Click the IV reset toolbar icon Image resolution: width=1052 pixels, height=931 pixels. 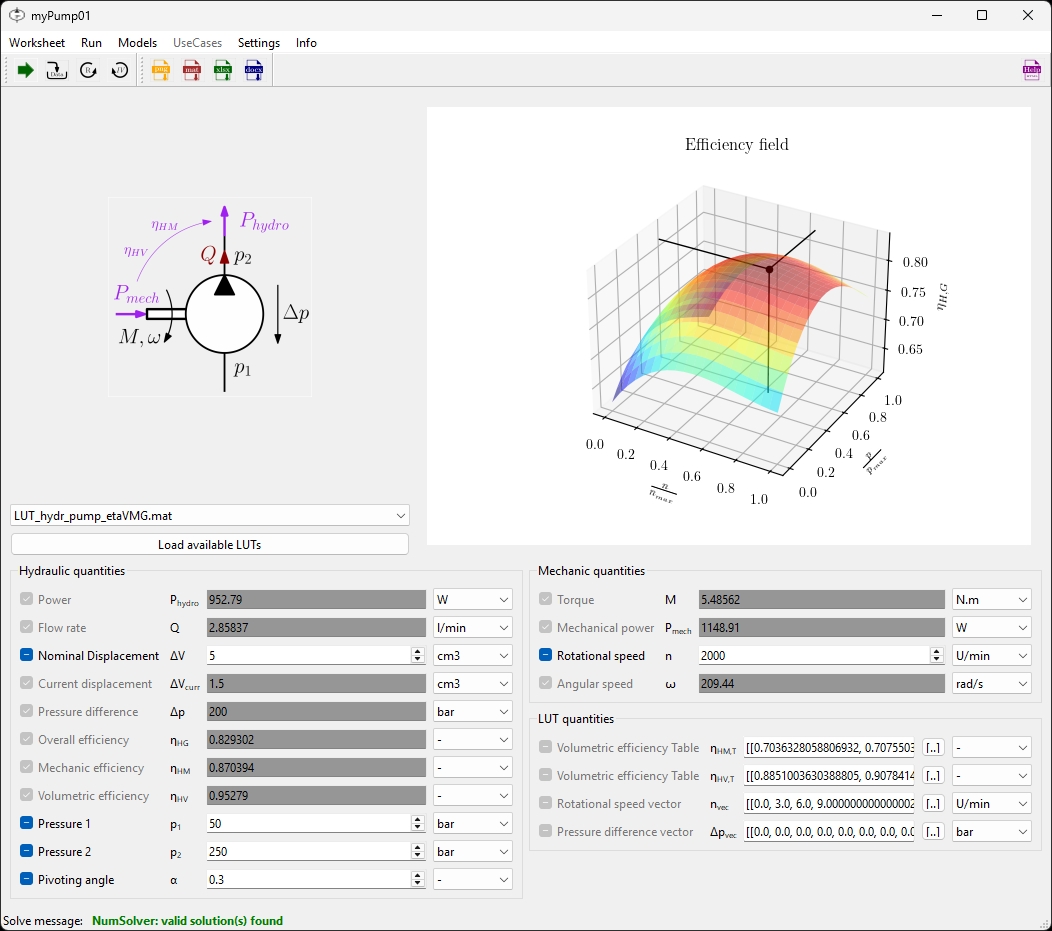119,70
